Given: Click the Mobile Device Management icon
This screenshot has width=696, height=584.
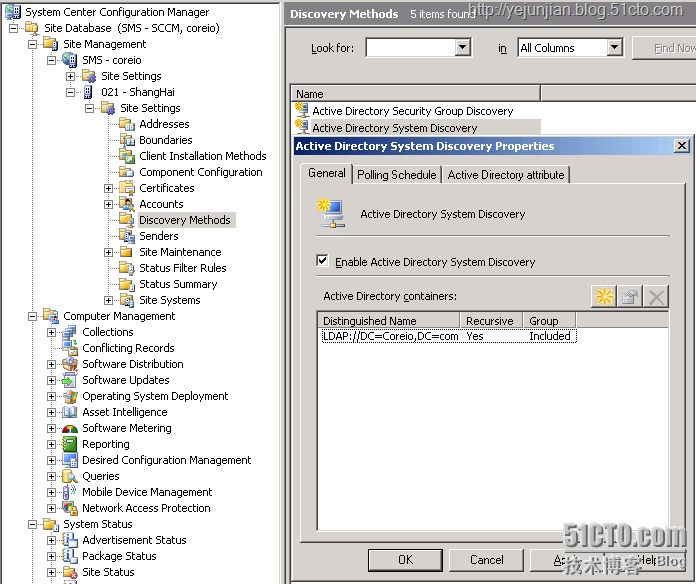Looking at the screenshot, I should 70,492.
